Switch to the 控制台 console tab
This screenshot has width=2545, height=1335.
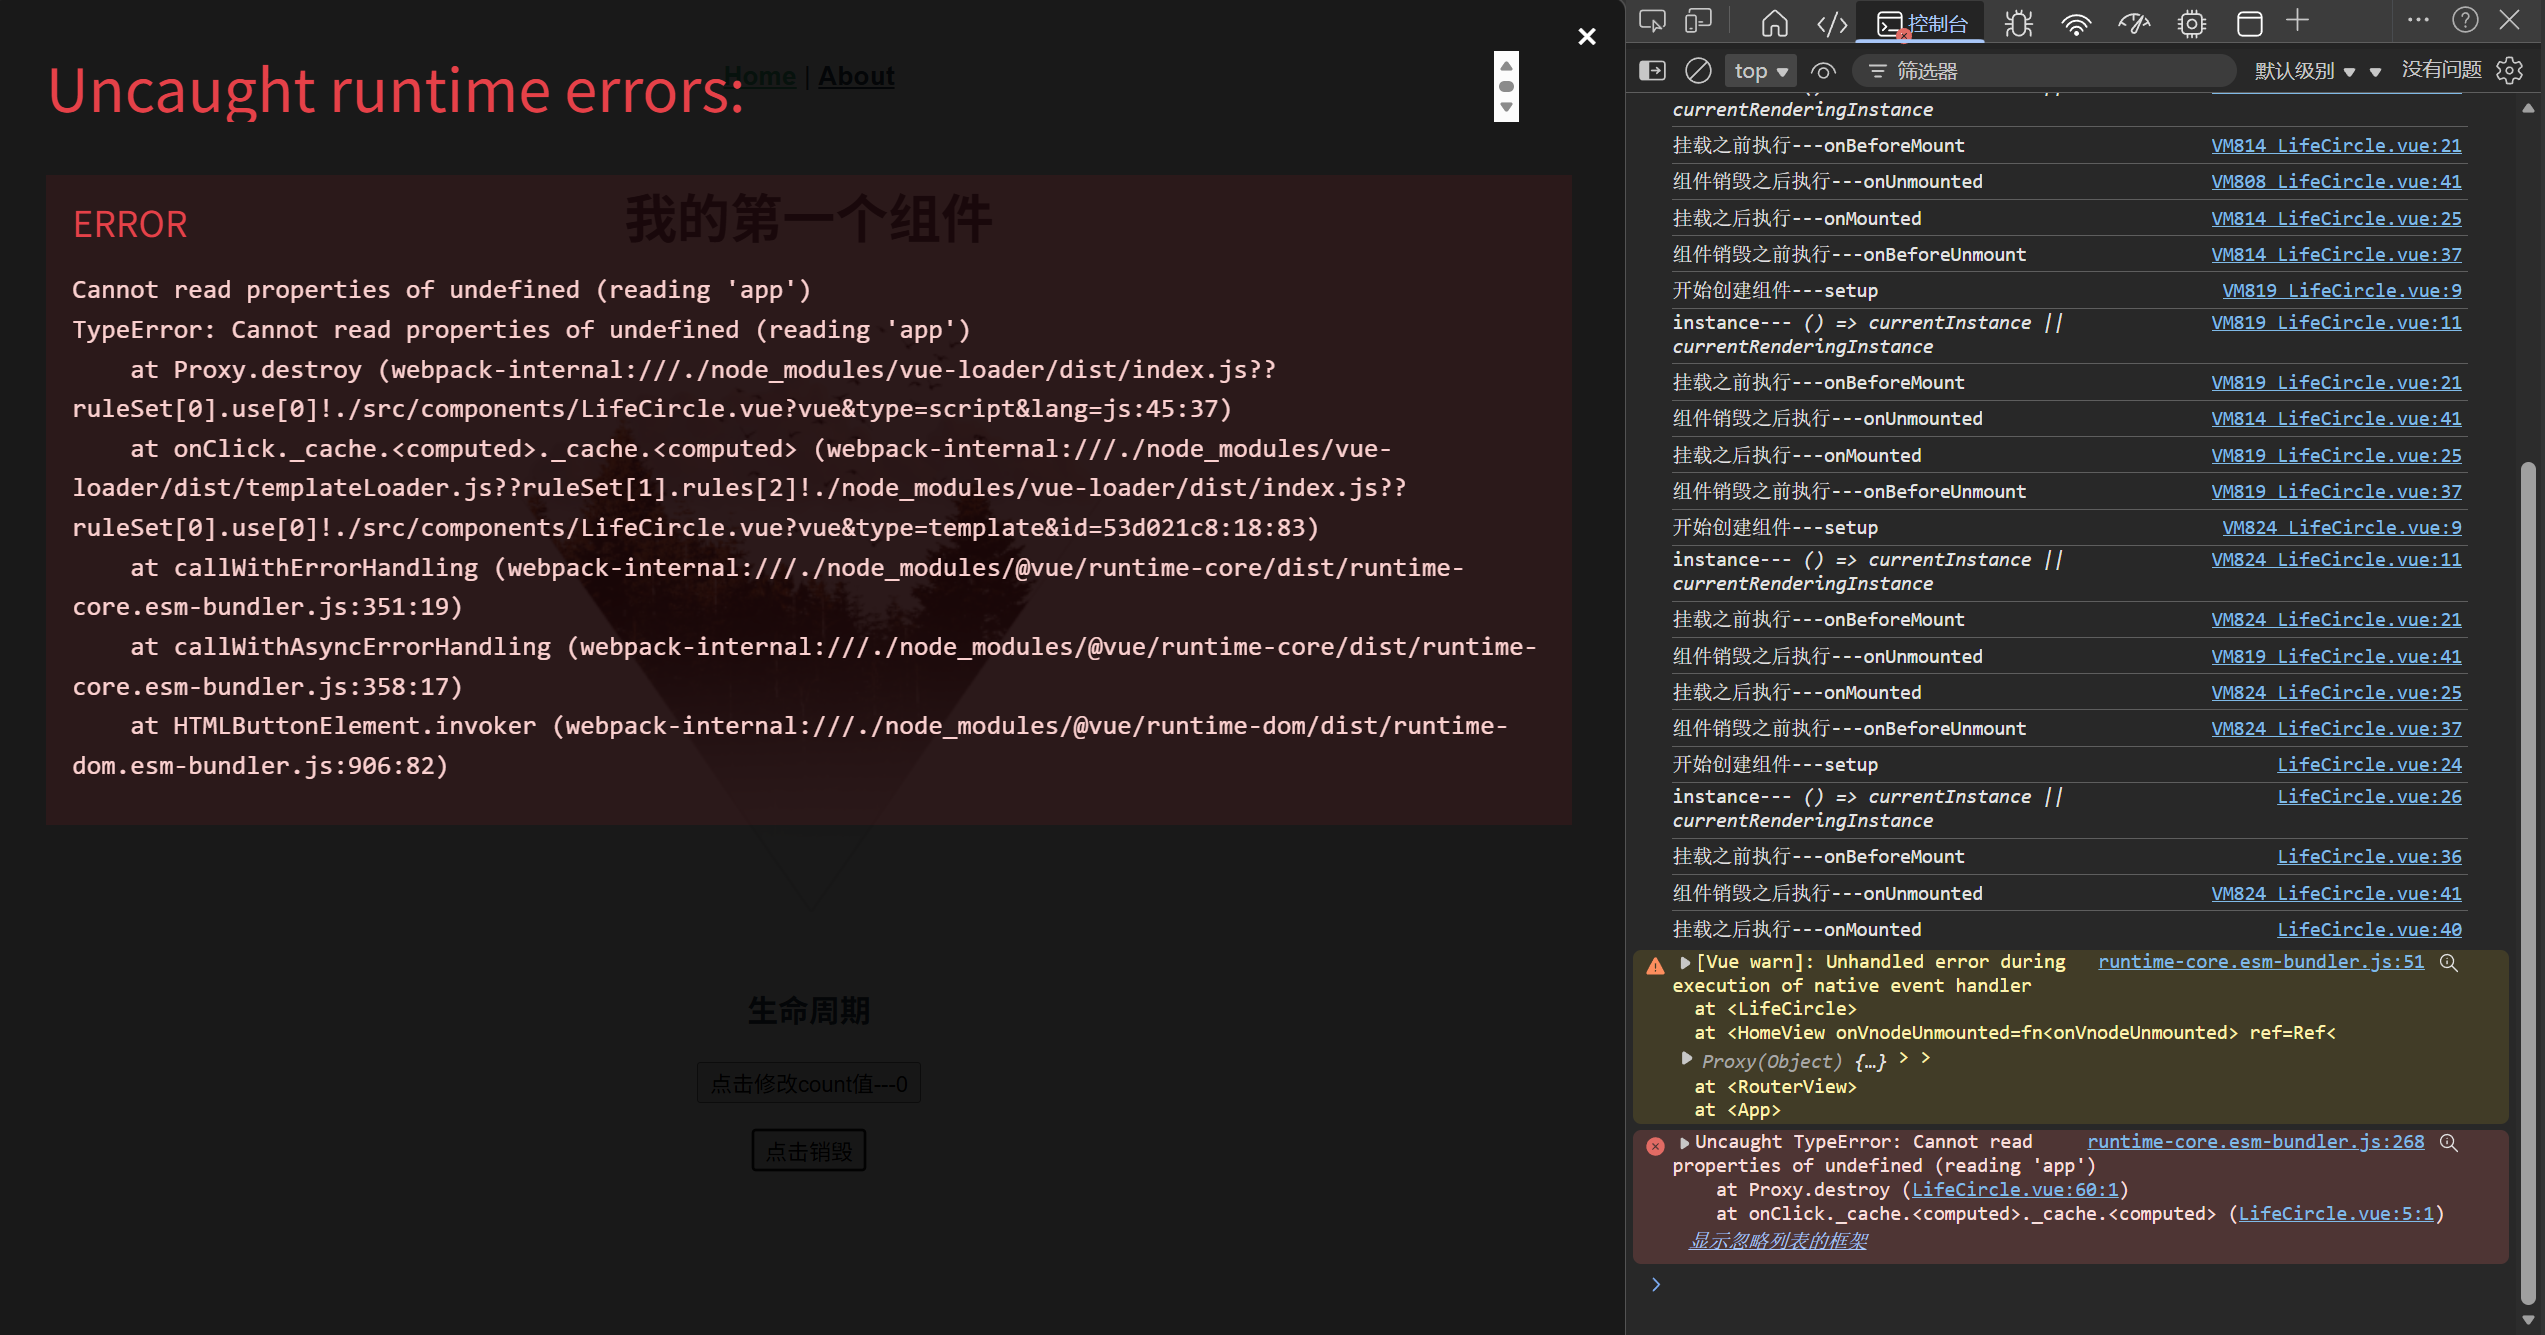1922,23
